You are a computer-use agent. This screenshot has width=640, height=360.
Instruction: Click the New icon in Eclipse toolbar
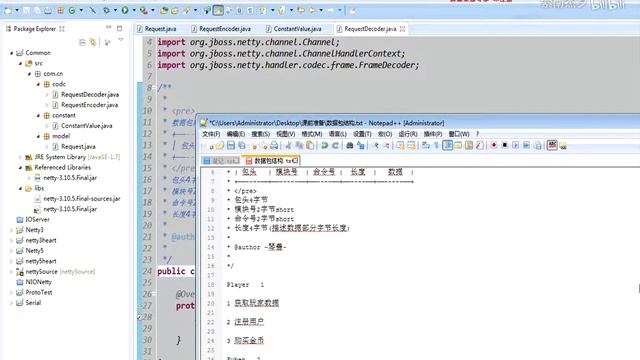click(x=7, y=11)
